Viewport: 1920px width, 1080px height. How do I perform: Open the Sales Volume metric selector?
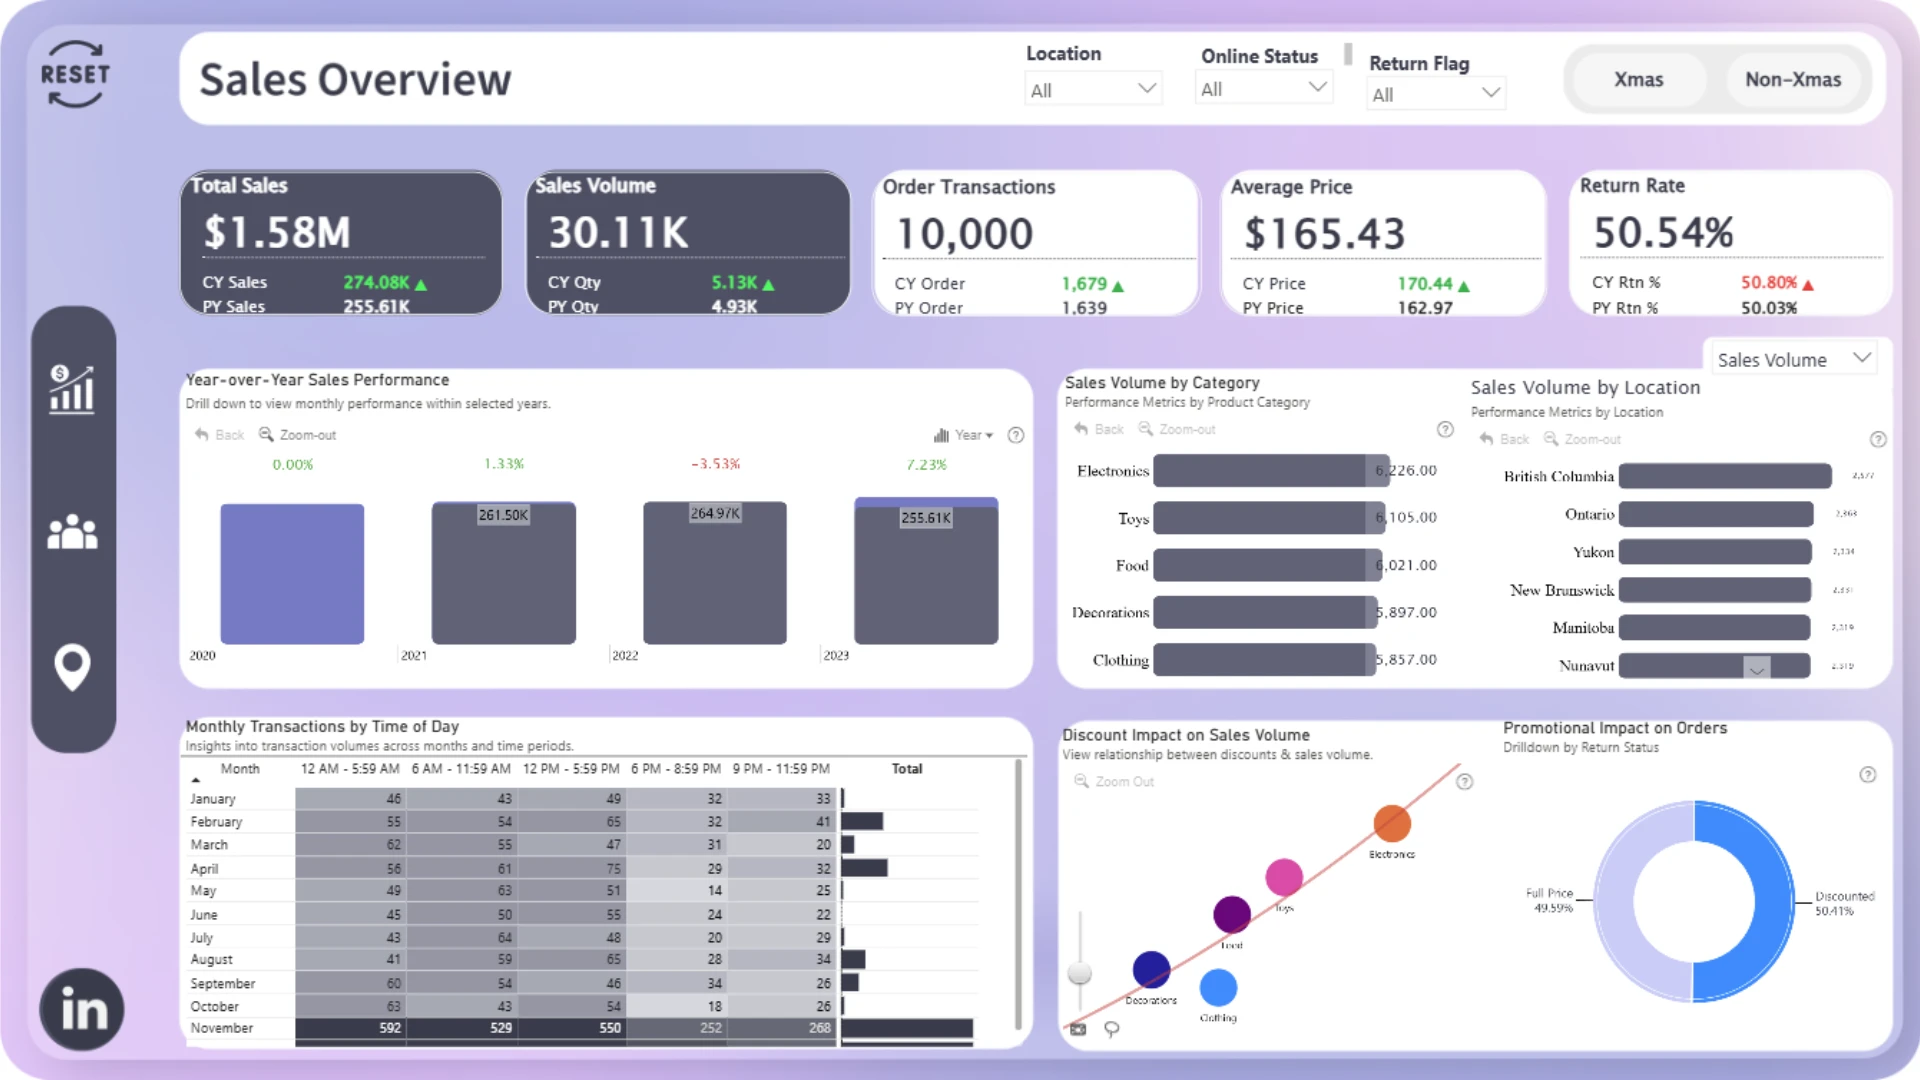point(1791,360)
